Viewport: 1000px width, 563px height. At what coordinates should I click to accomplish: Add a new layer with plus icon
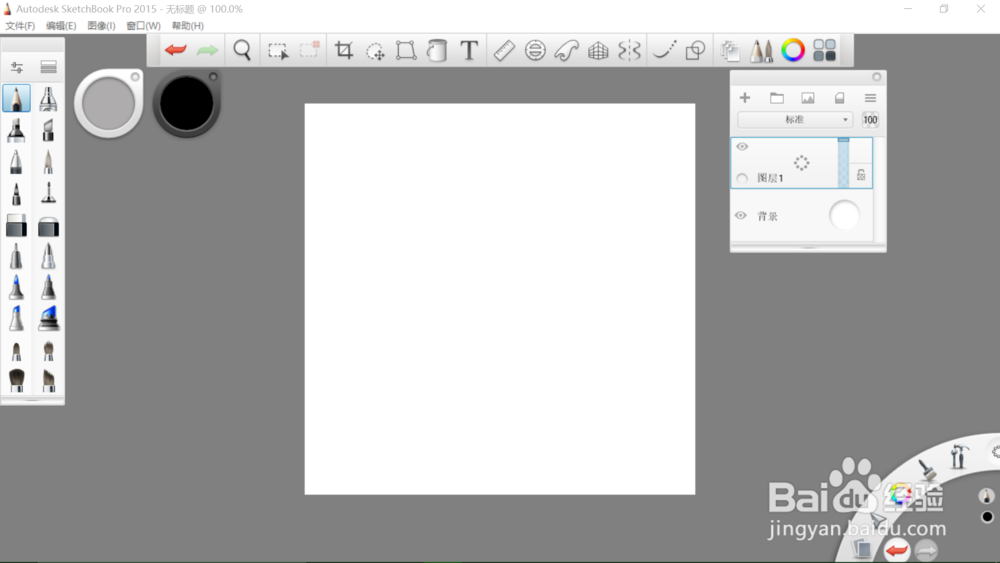(x=745, y=98)
